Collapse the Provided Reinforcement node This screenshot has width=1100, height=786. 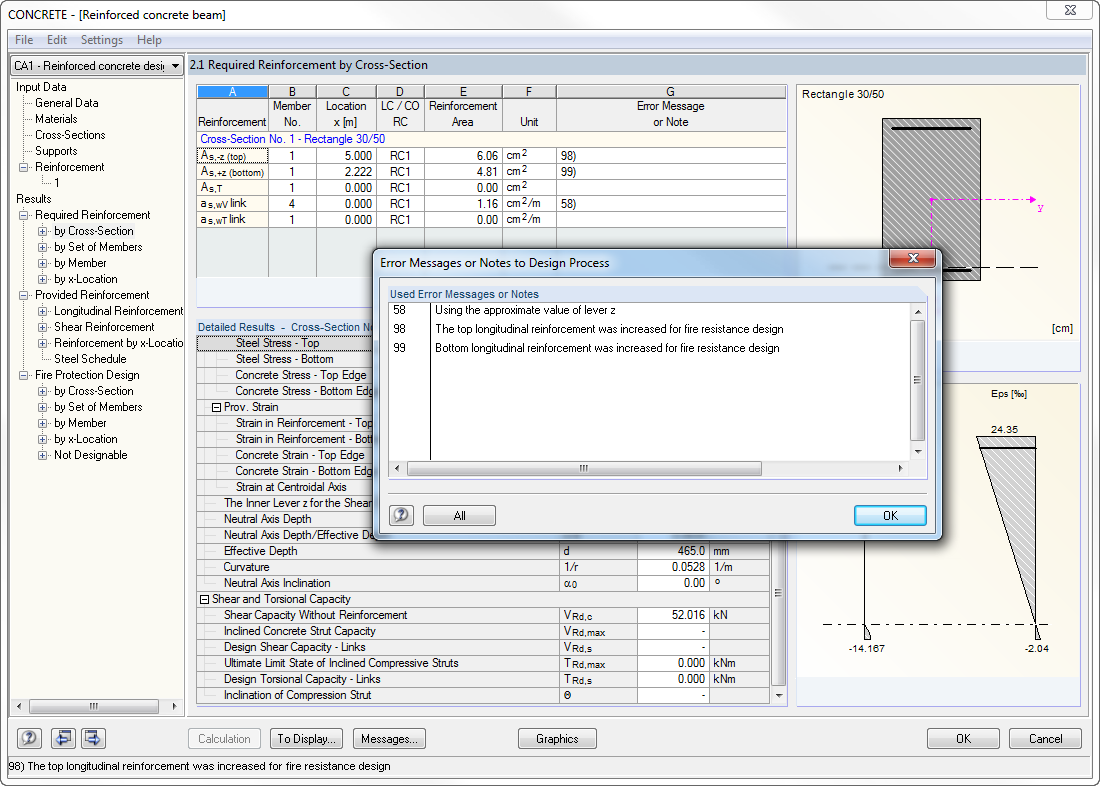coord(23,295)
